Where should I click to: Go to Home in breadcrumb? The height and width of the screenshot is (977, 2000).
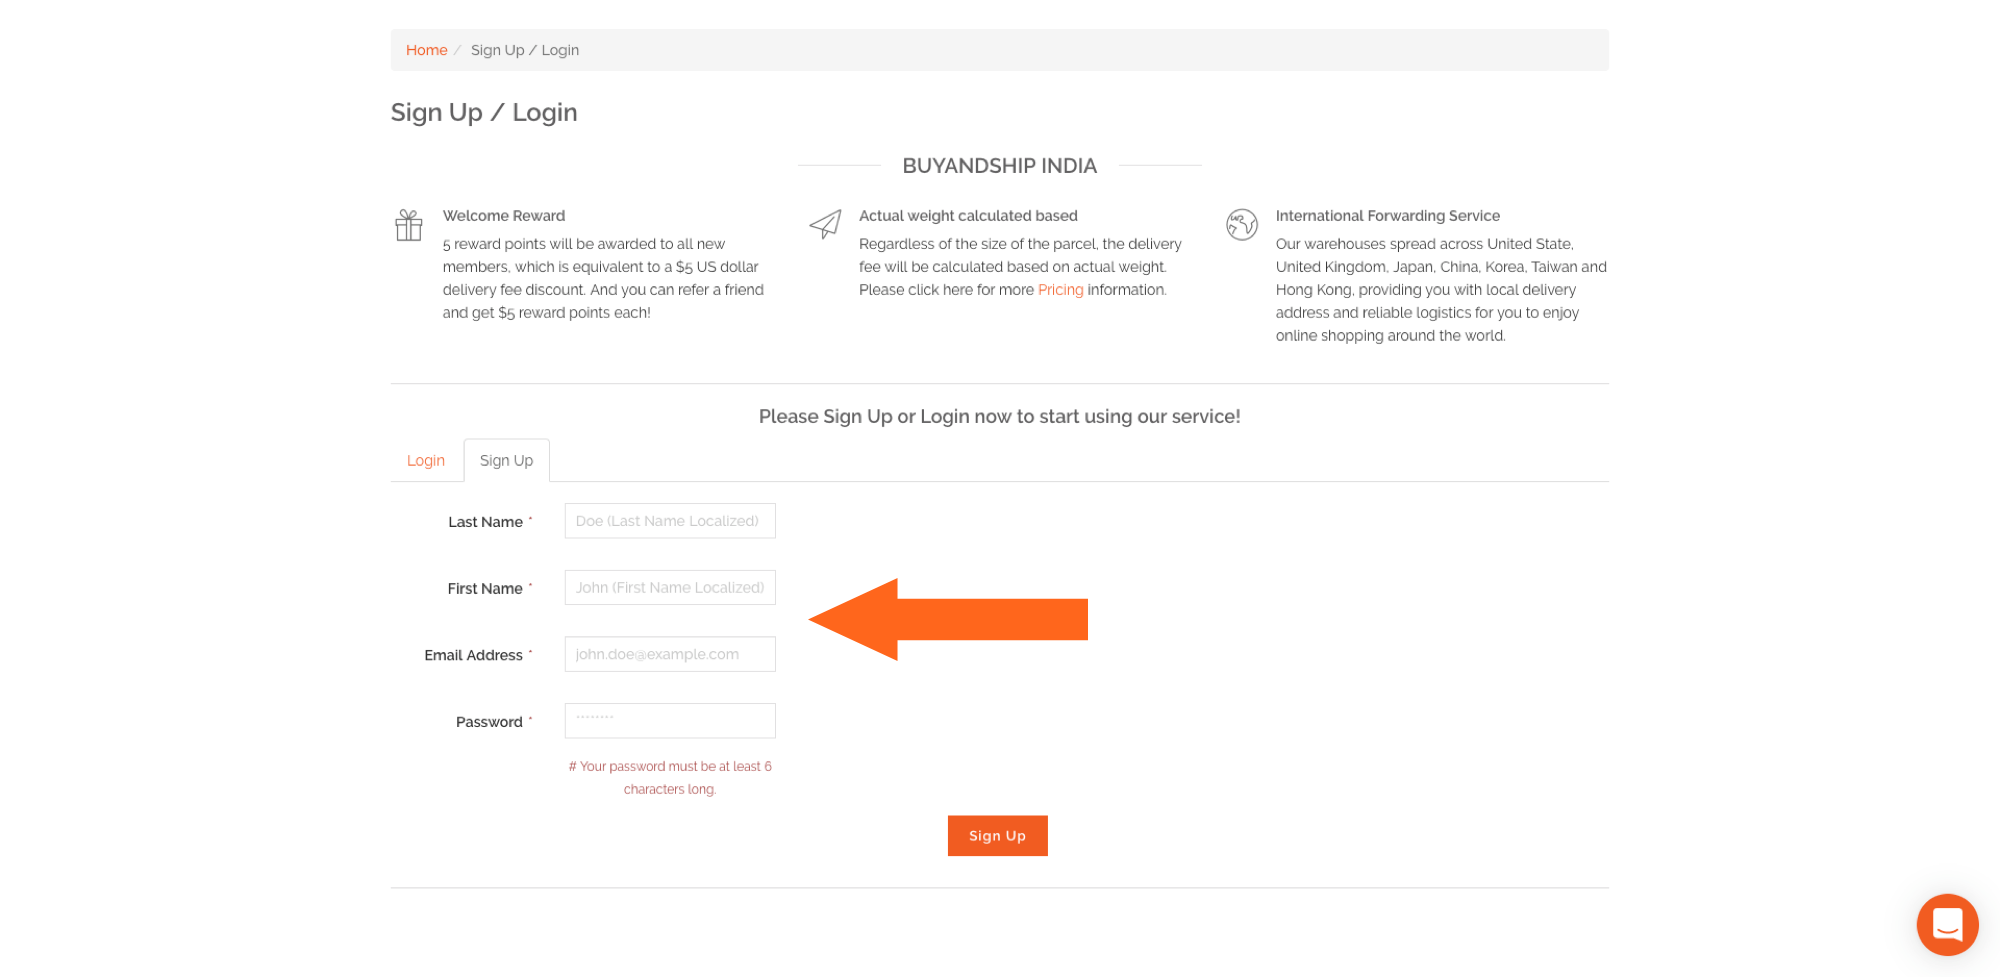[426, 50]
